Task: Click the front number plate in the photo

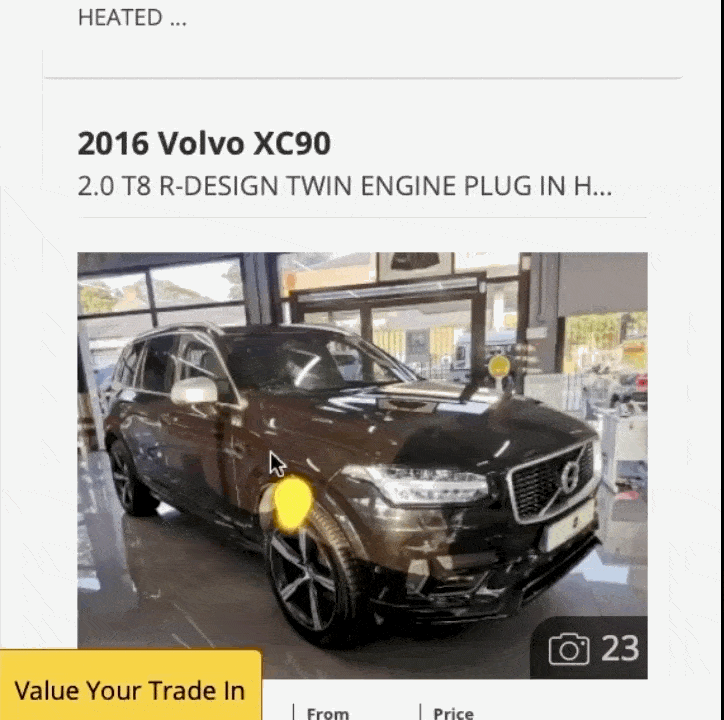Action: 571,524
